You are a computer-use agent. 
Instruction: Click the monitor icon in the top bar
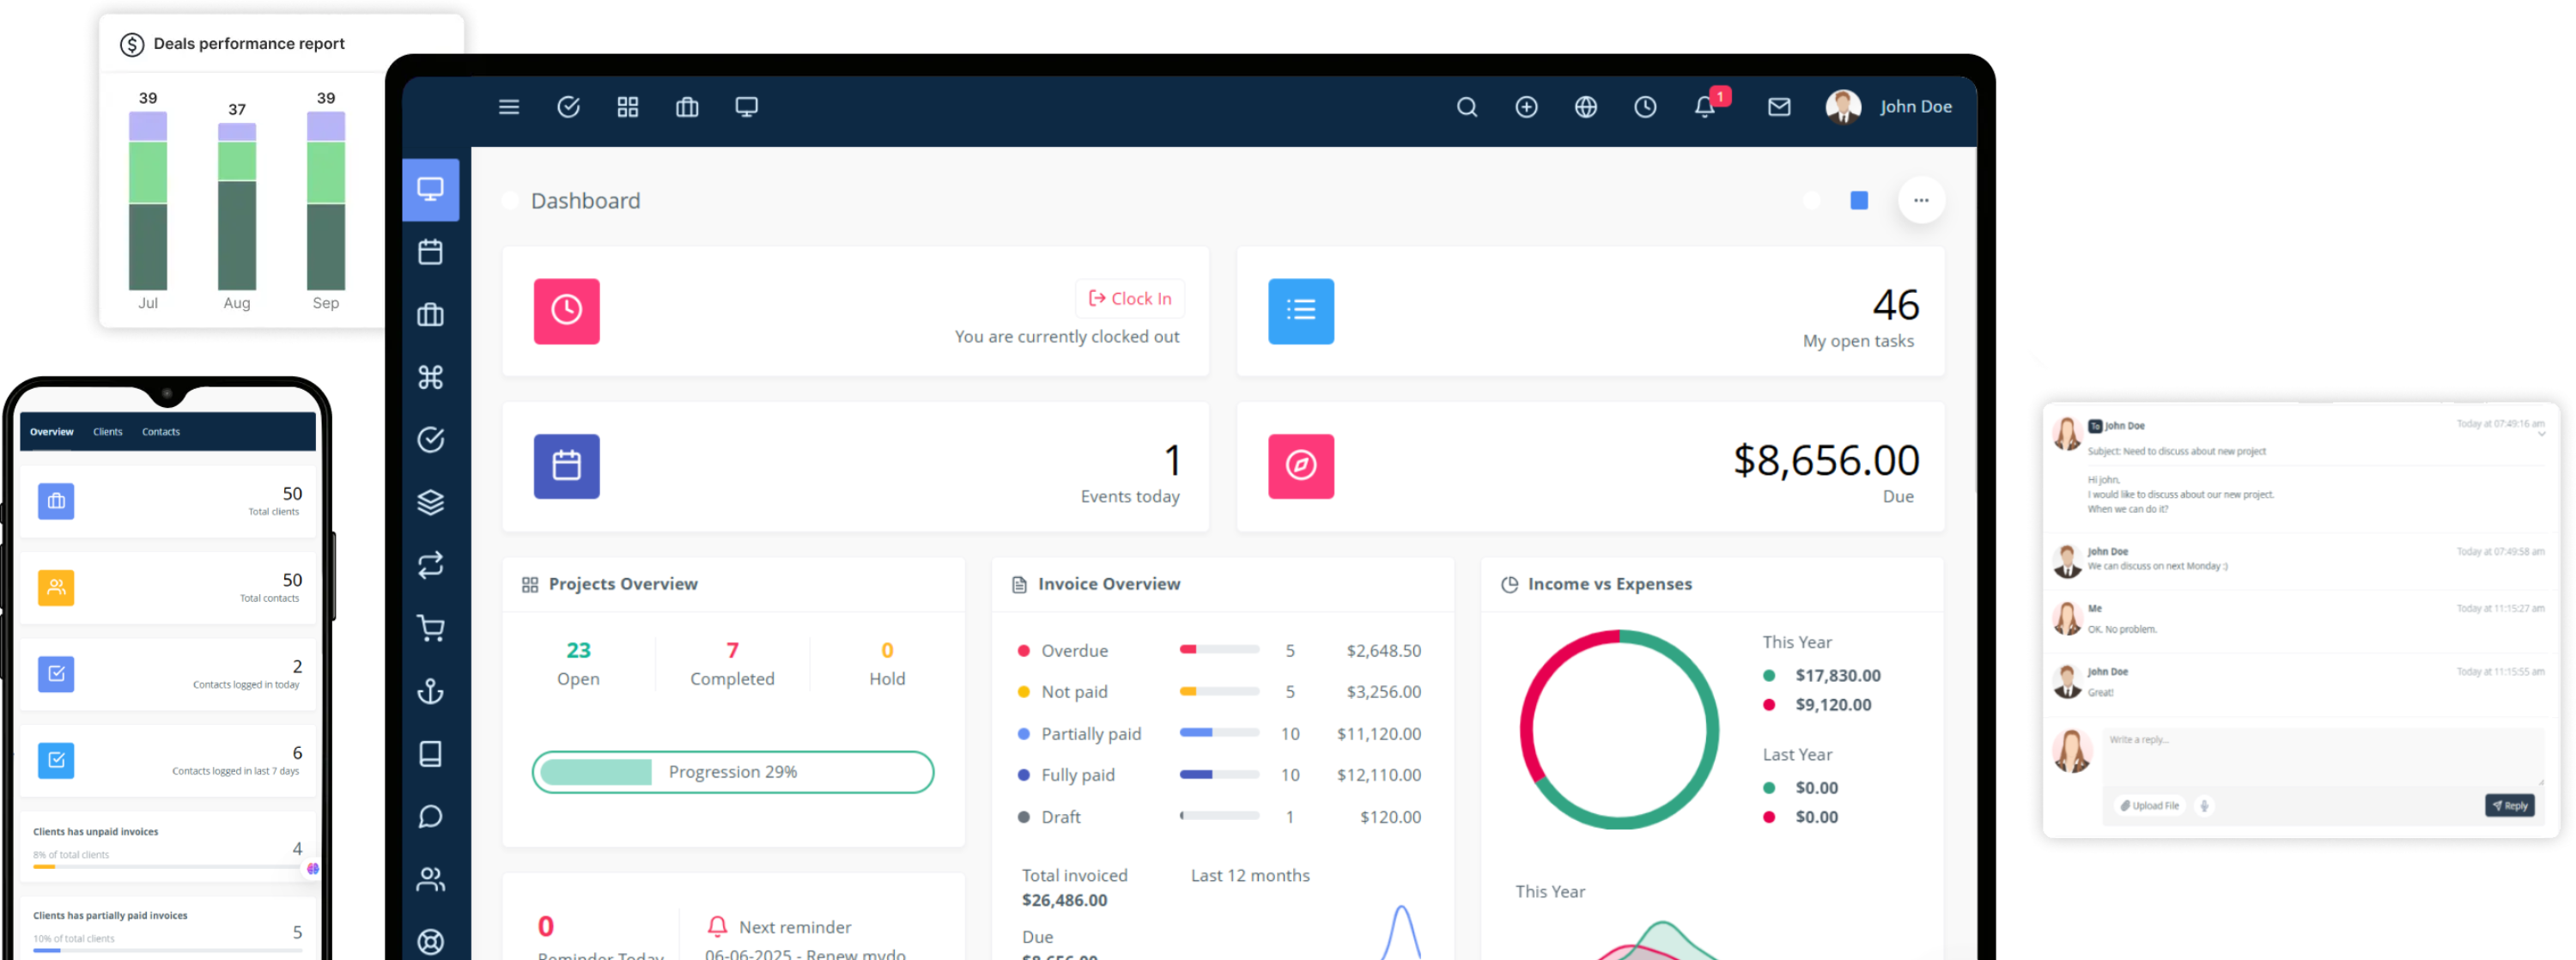click(746, 107)
